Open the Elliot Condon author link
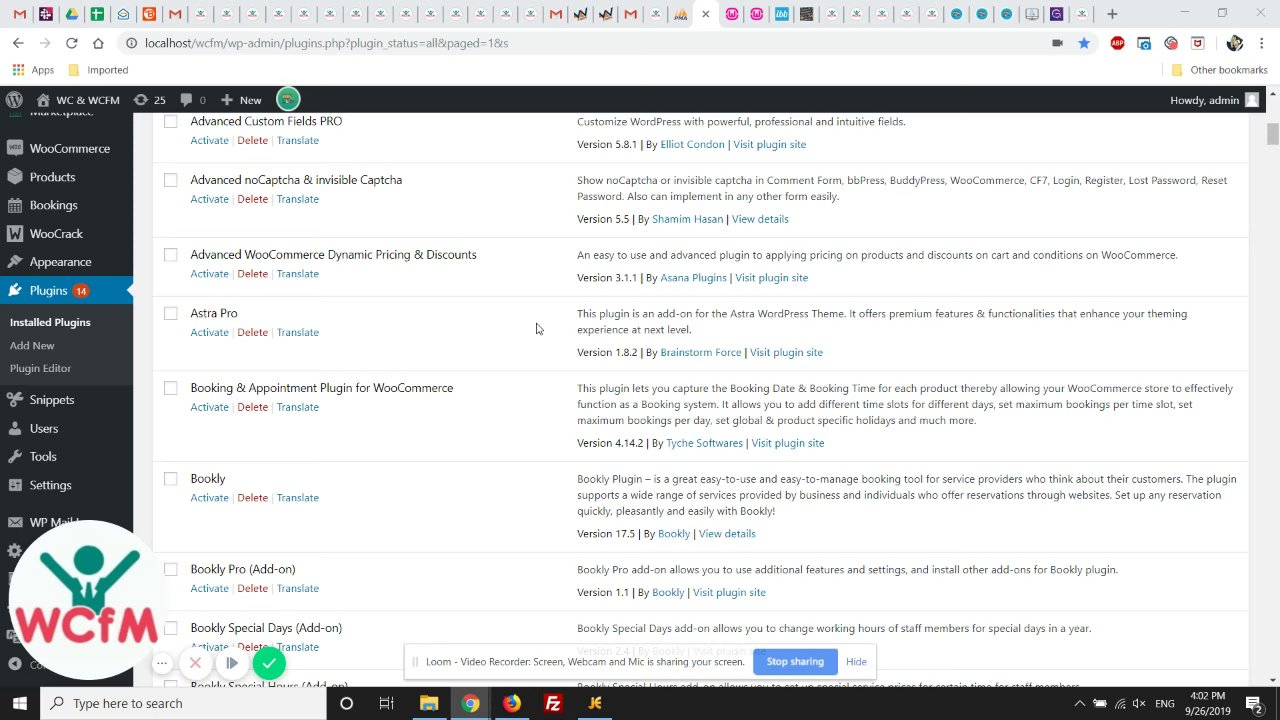This screenshot has width=1280, height=720. (692, 144)
